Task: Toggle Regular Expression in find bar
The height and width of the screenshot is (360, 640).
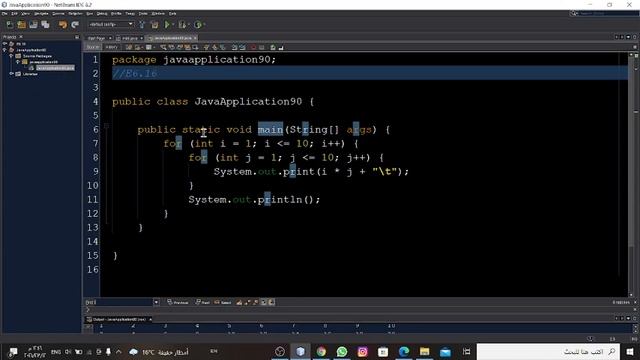Action: coord(256,302)
